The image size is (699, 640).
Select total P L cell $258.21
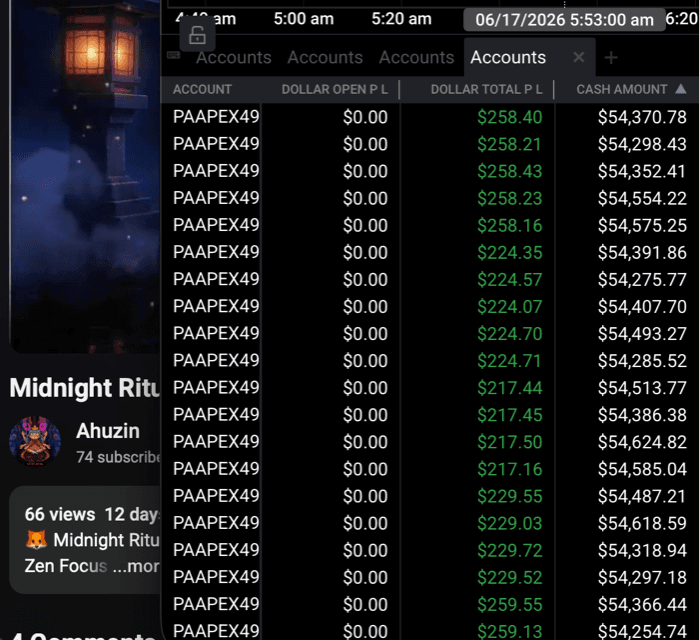[x=510, y=144]
